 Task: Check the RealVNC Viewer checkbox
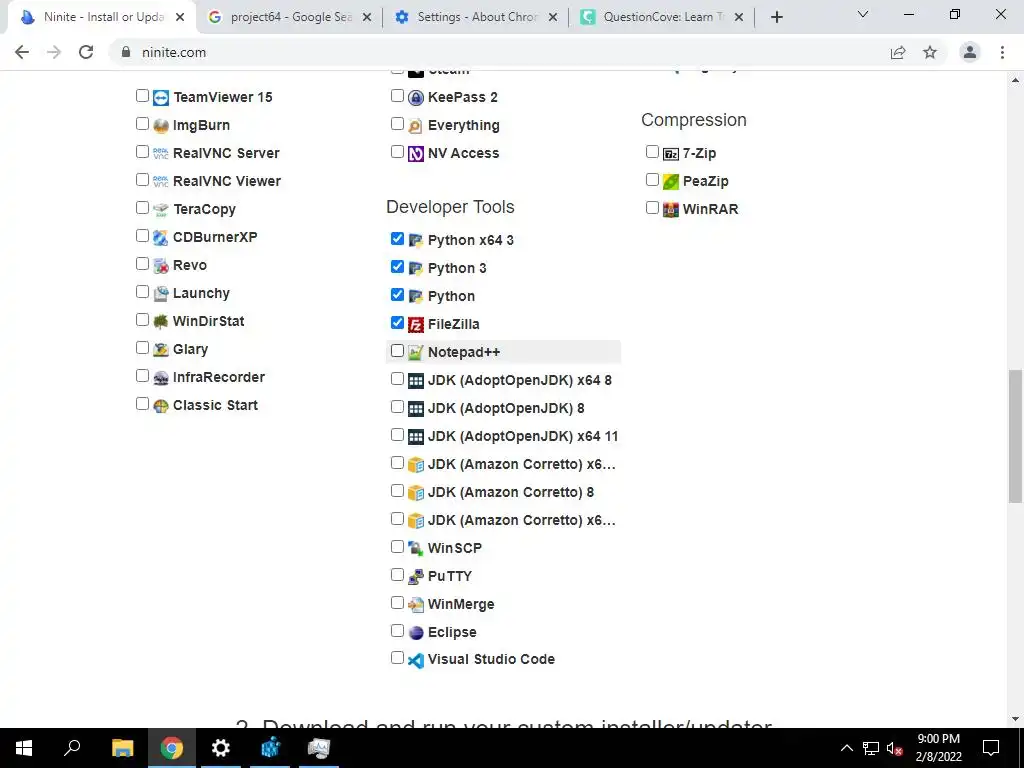pyautogui.click(x=142, y=180)
